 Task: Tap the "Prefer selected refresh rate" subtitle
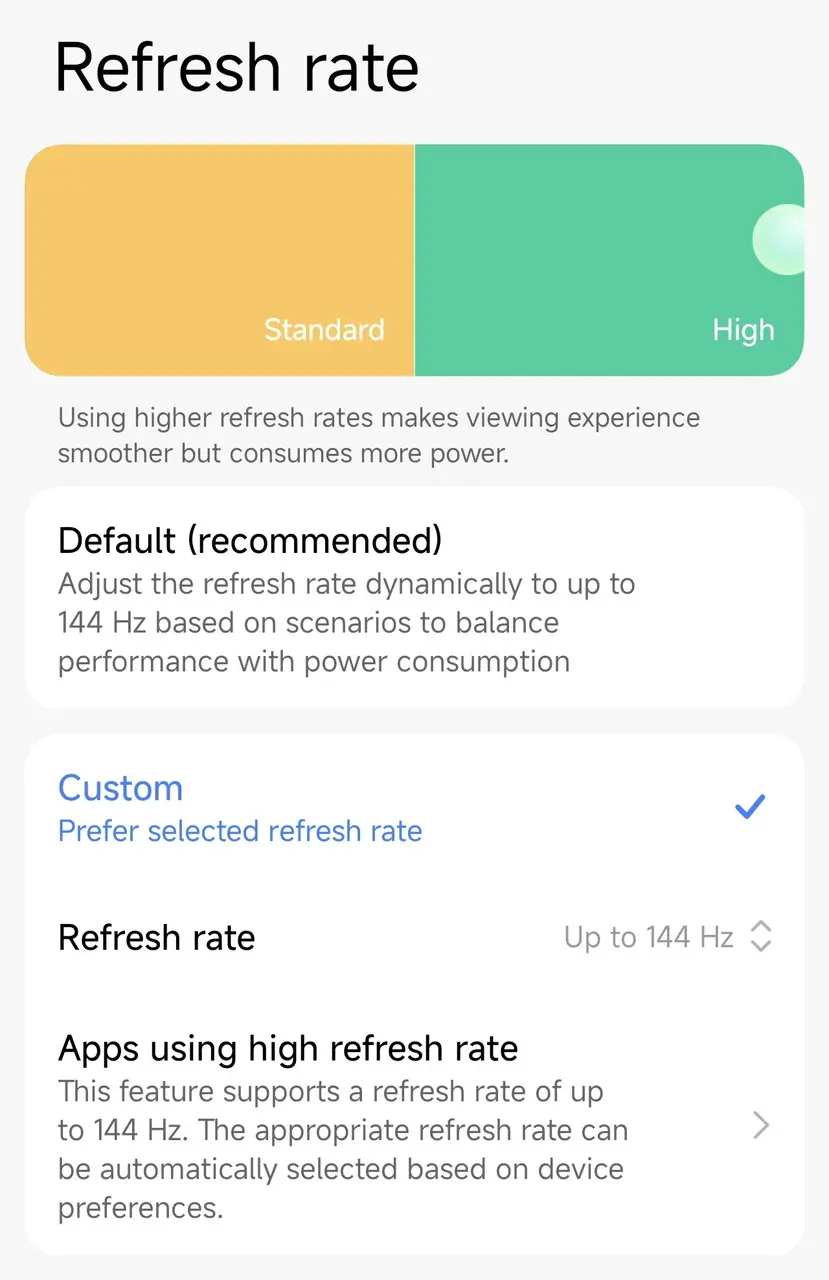click(240, 831)
